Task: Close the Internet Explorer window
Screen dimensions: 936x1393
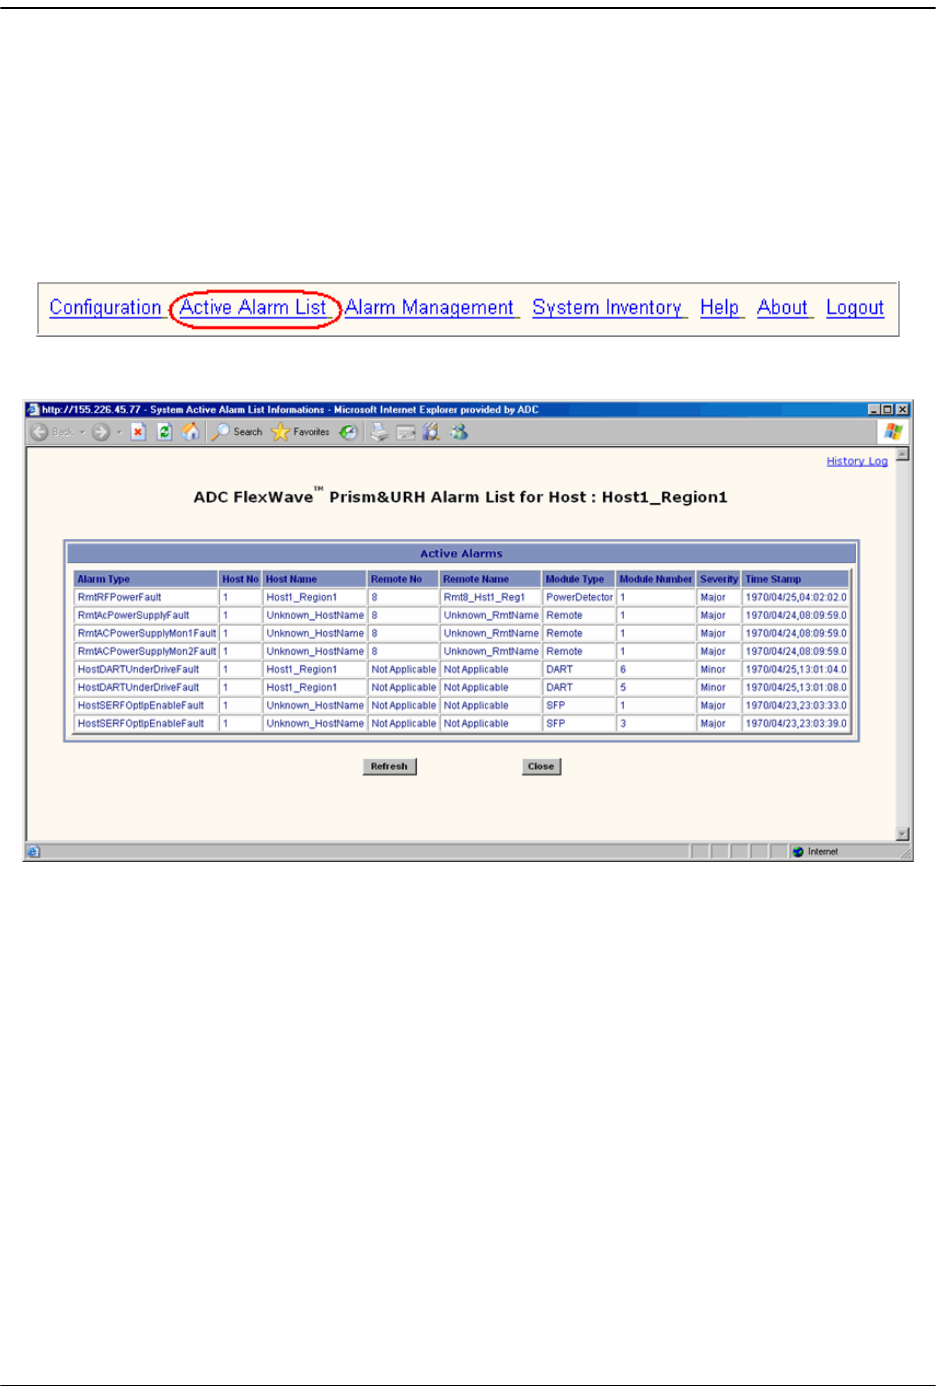Action: (x=902, y=409)
